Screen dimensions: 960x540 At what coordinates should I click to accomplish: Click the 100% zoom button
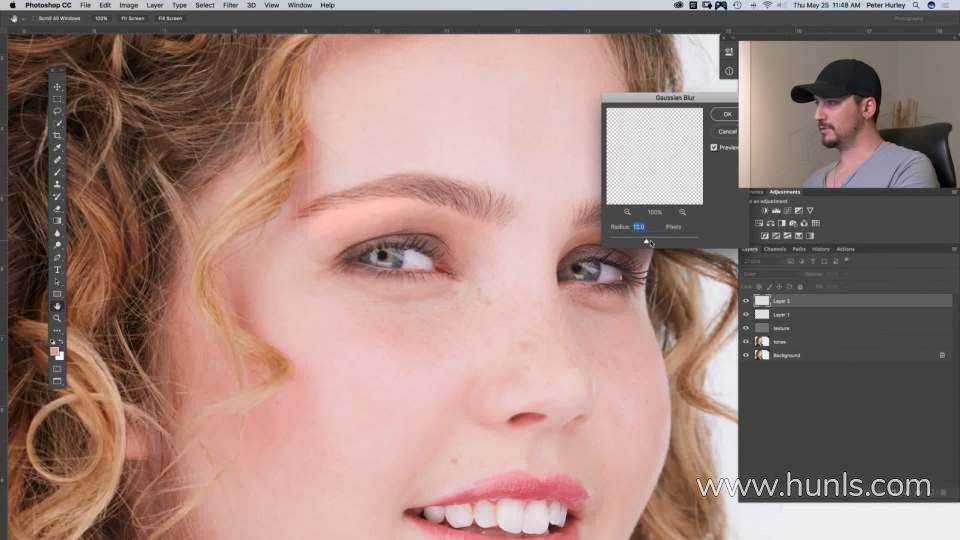tap(101, 18)
